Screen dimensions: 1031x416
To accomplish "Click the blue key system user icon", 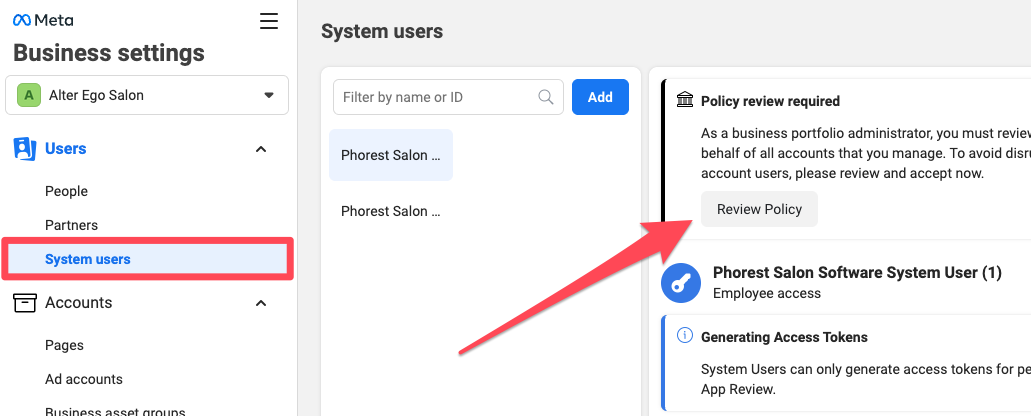I will coord(681,283).
